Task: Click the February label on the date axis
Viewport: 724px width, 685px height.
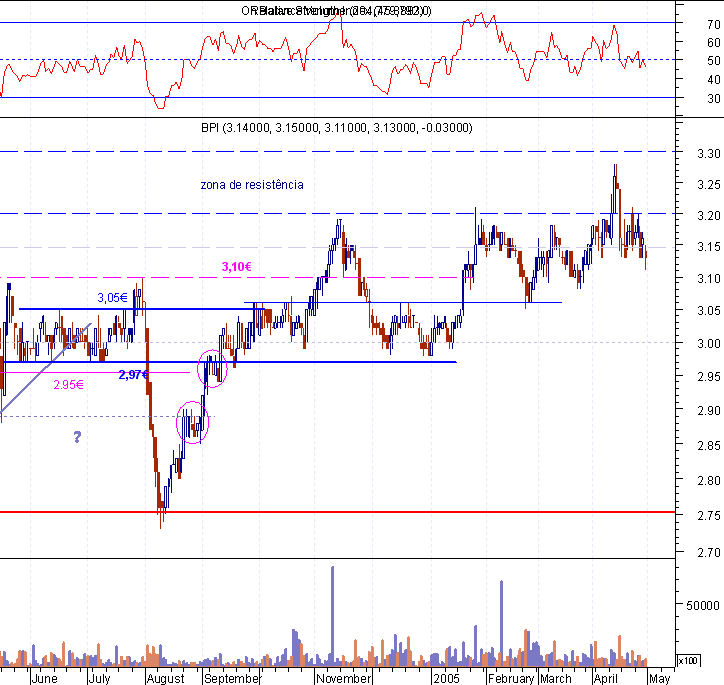Action: [511, 679]
